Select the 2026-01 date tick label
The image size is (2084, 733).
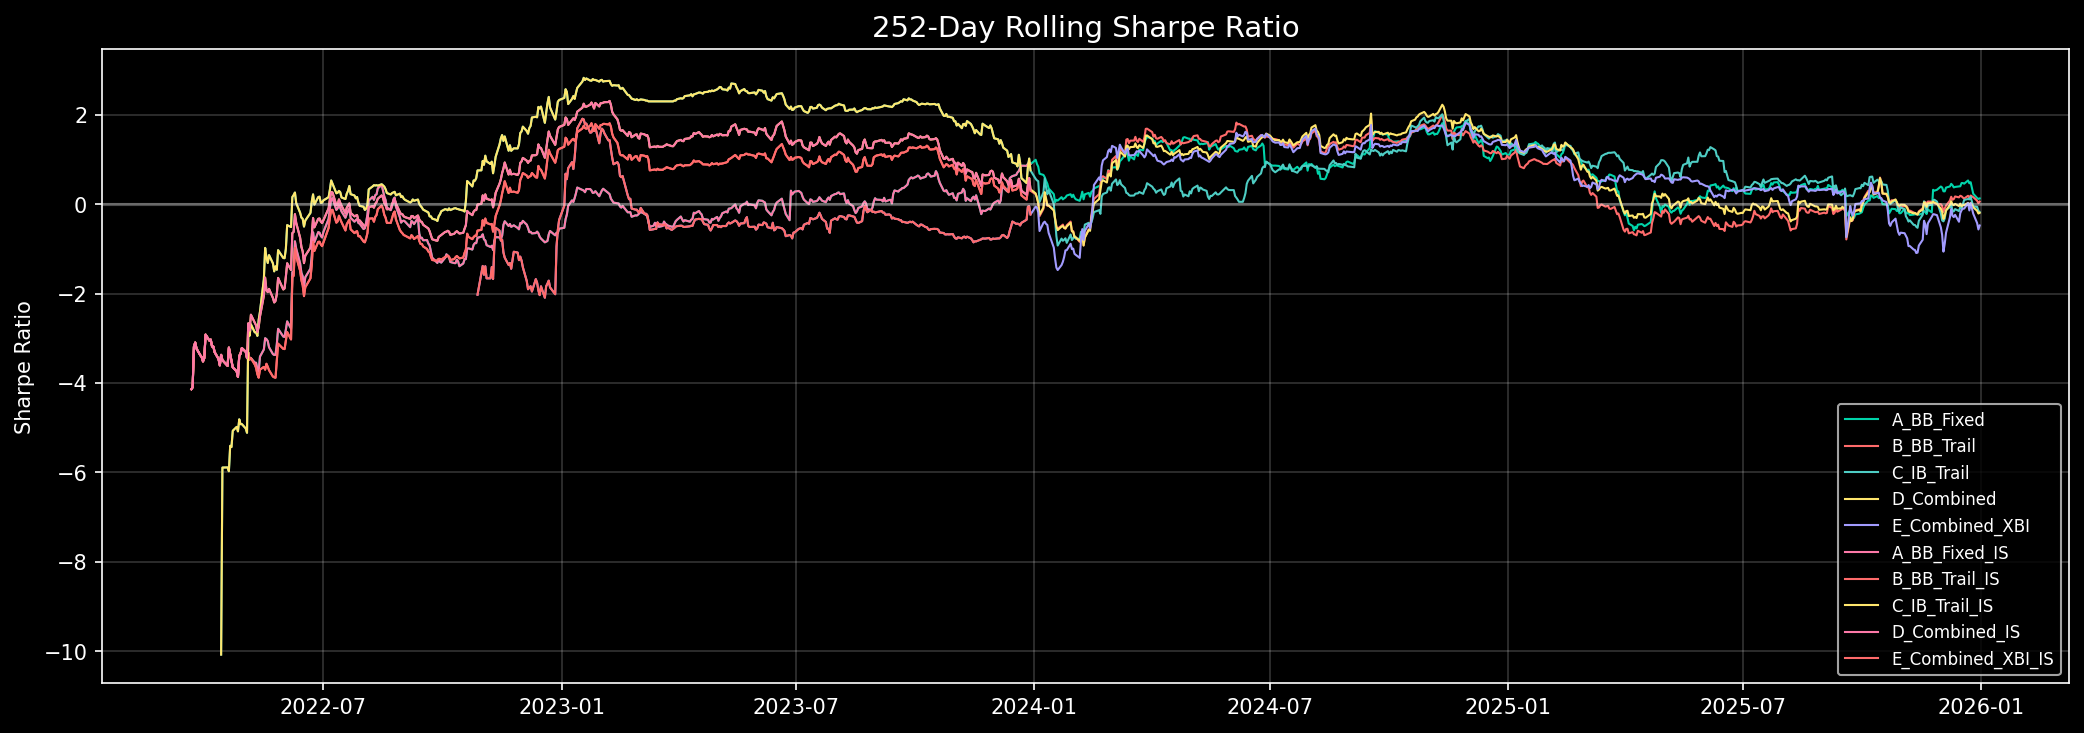1981,707
